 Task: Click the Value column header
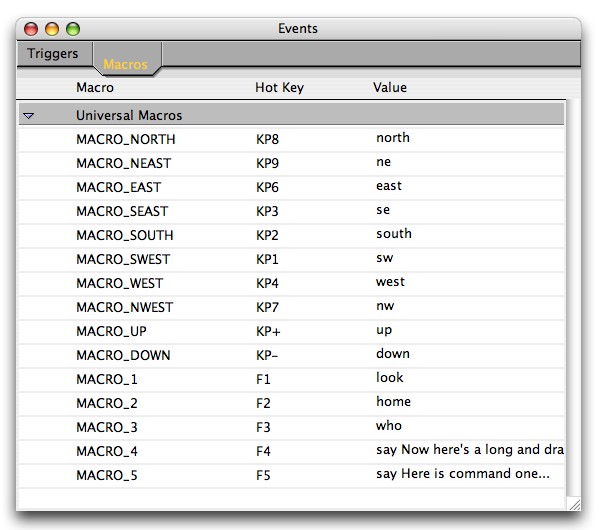pyautogui.click(x=390, y=88)
